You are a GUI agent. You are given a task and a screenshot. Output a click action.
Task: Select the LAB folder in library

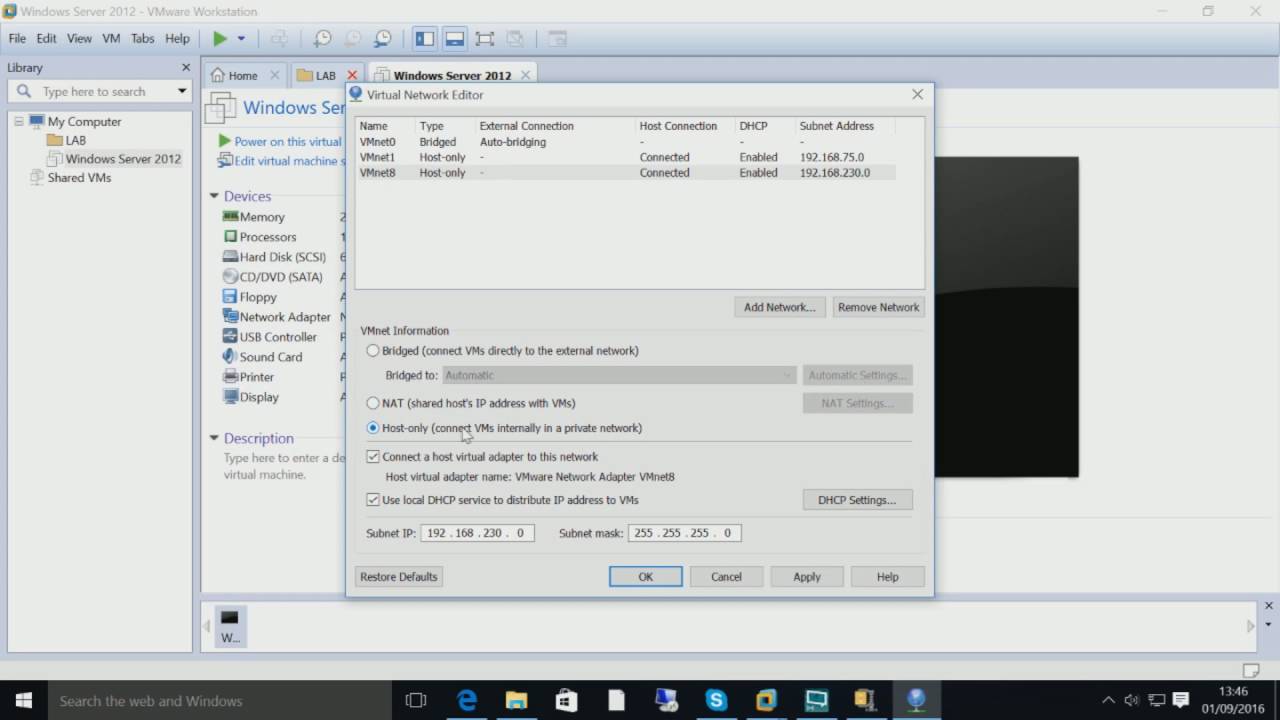pos(76,140)
